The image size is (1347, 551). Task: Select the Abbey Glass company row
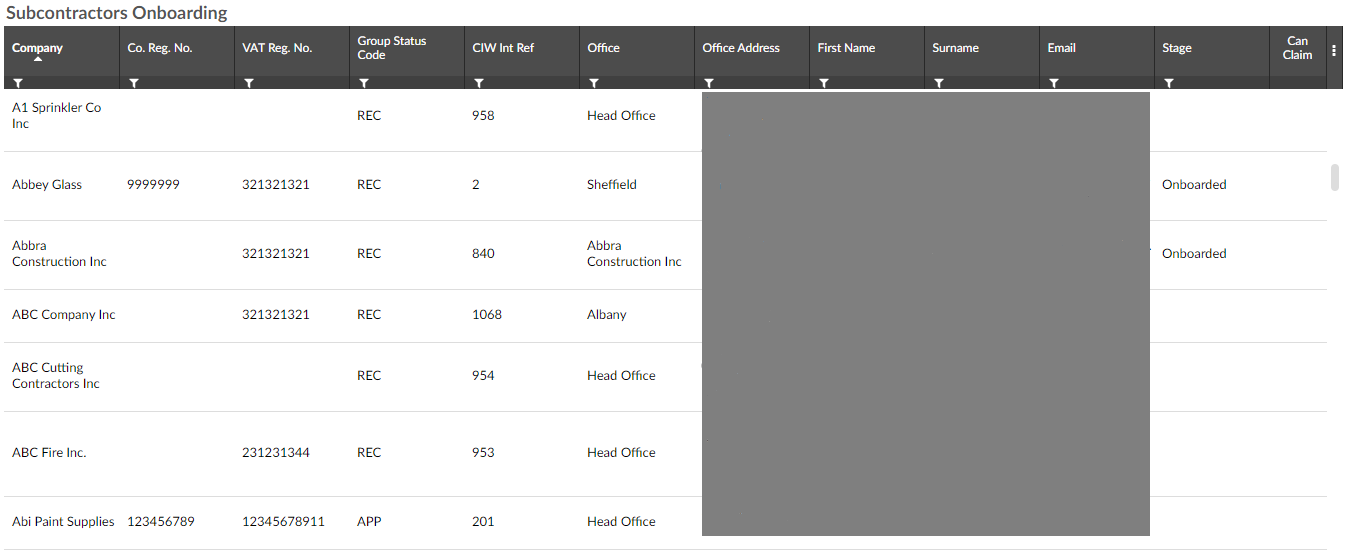(x=47, y=185)
